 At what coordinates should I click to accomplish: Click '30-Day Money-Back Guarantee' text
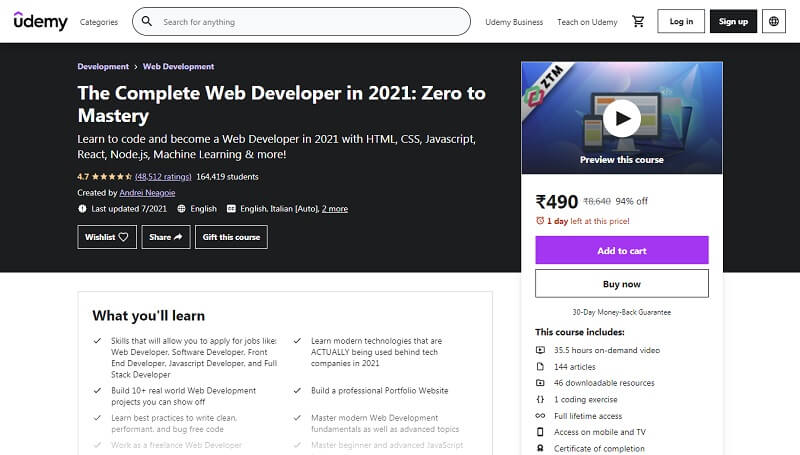621,312
